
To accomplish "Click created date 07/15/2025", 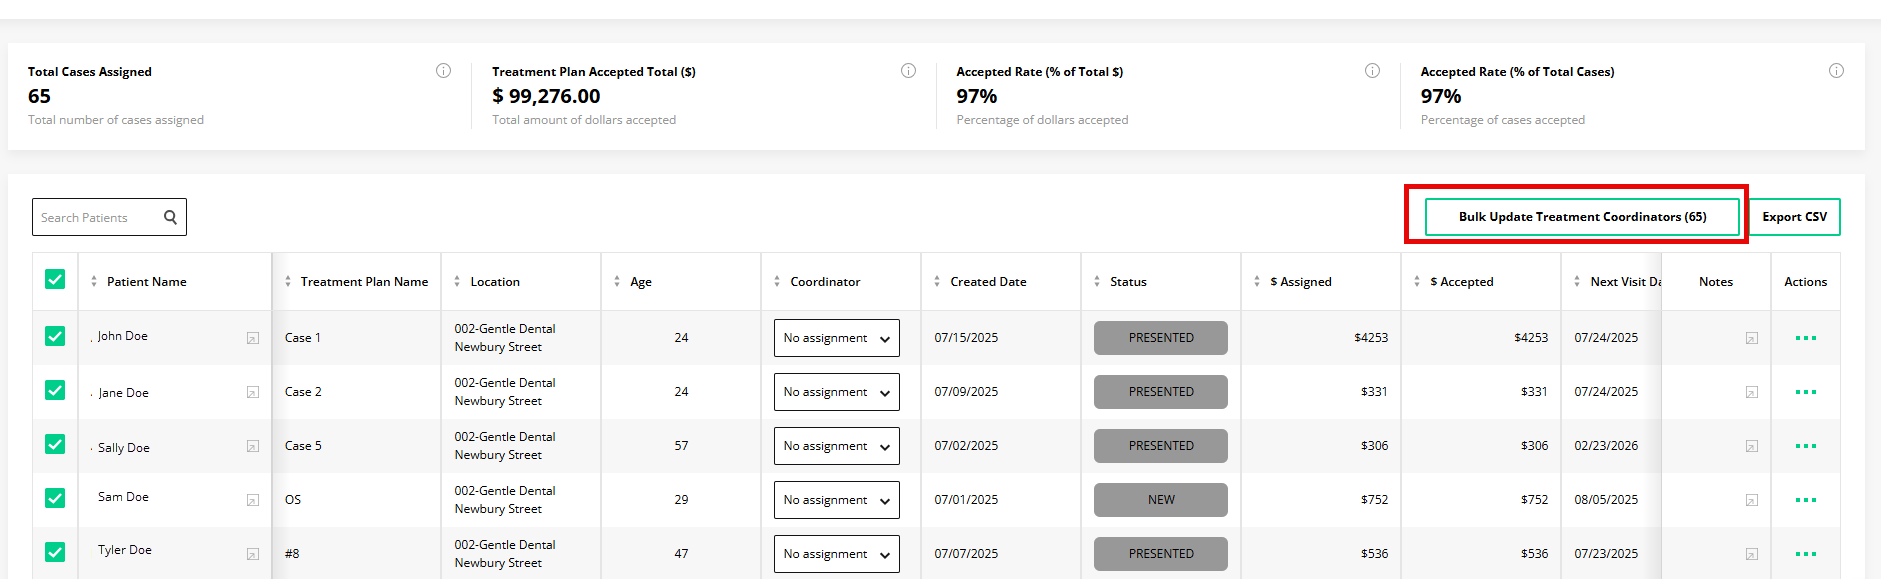I will [966, 338].
